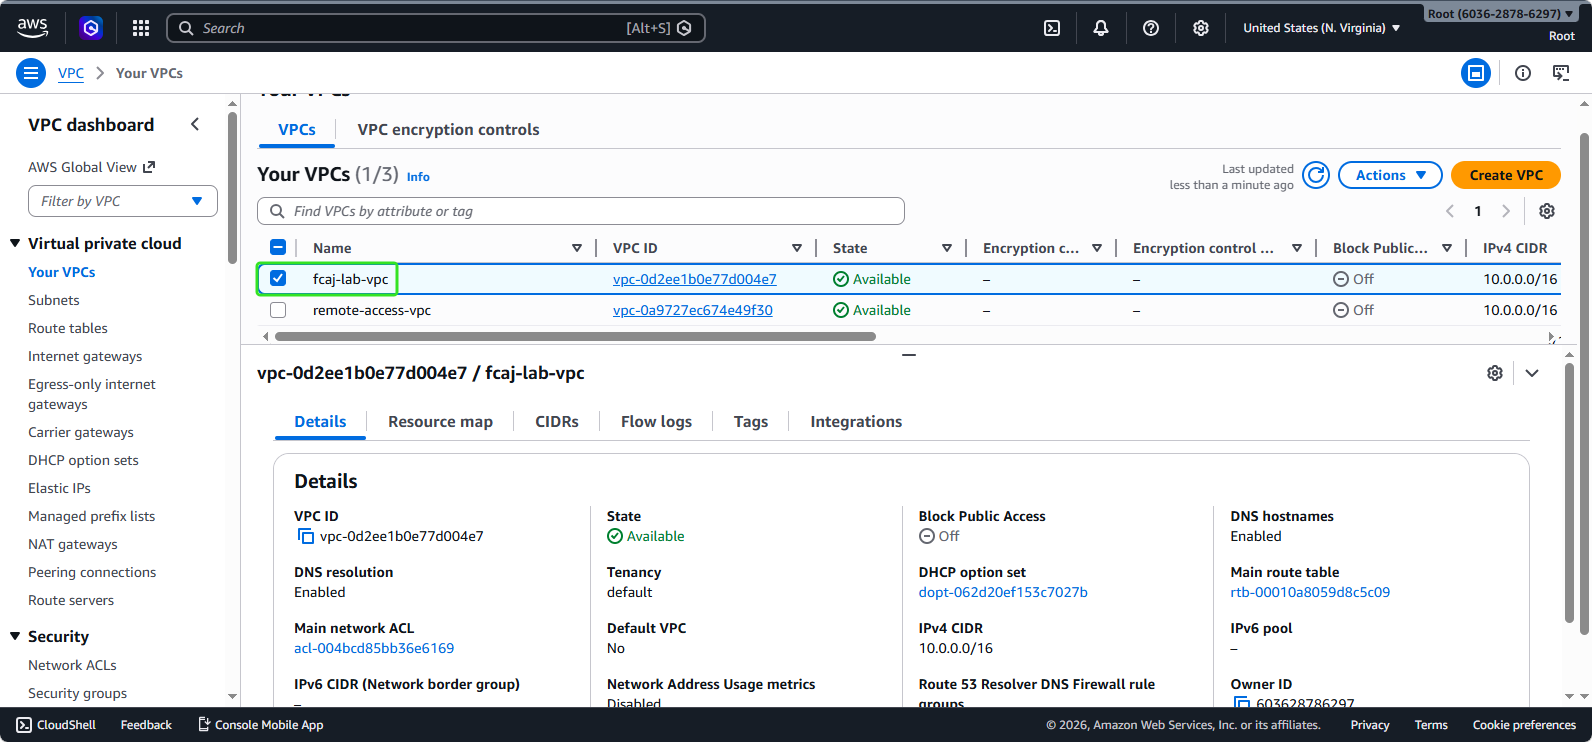Screen dimensions: 1592x742
Task: Select the Details tab
Action: click(x=320, y=422)
